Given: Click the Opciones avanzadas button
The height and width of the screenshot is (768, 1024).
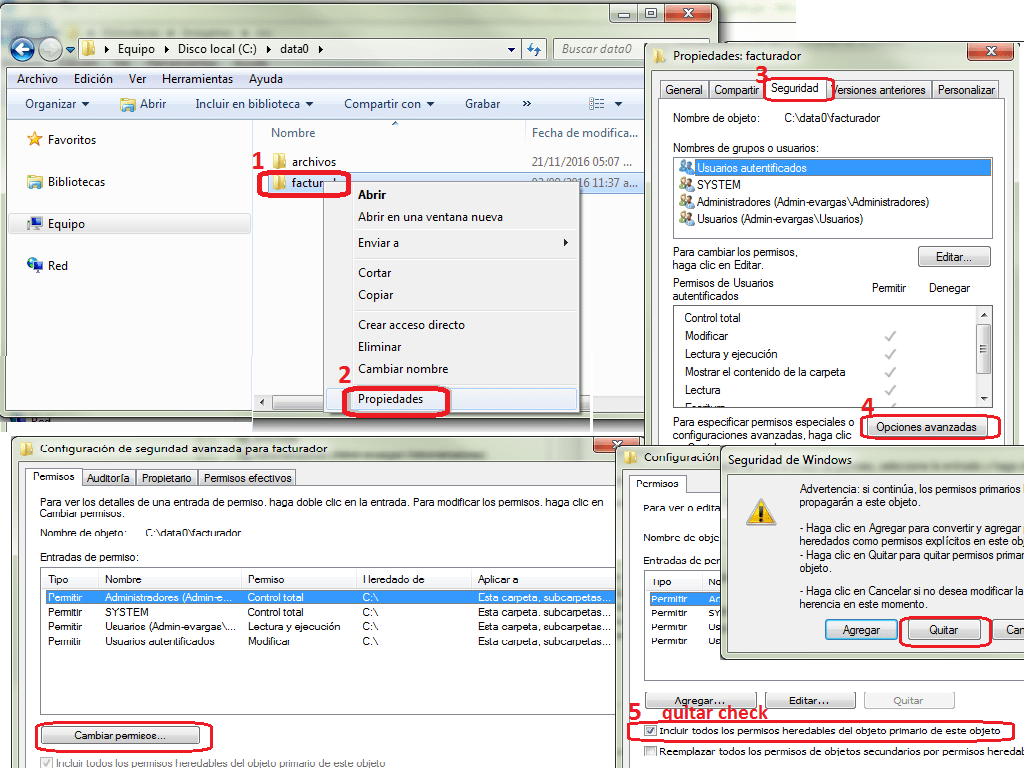Looking at the screenshot, I should (x=925, y=427).
